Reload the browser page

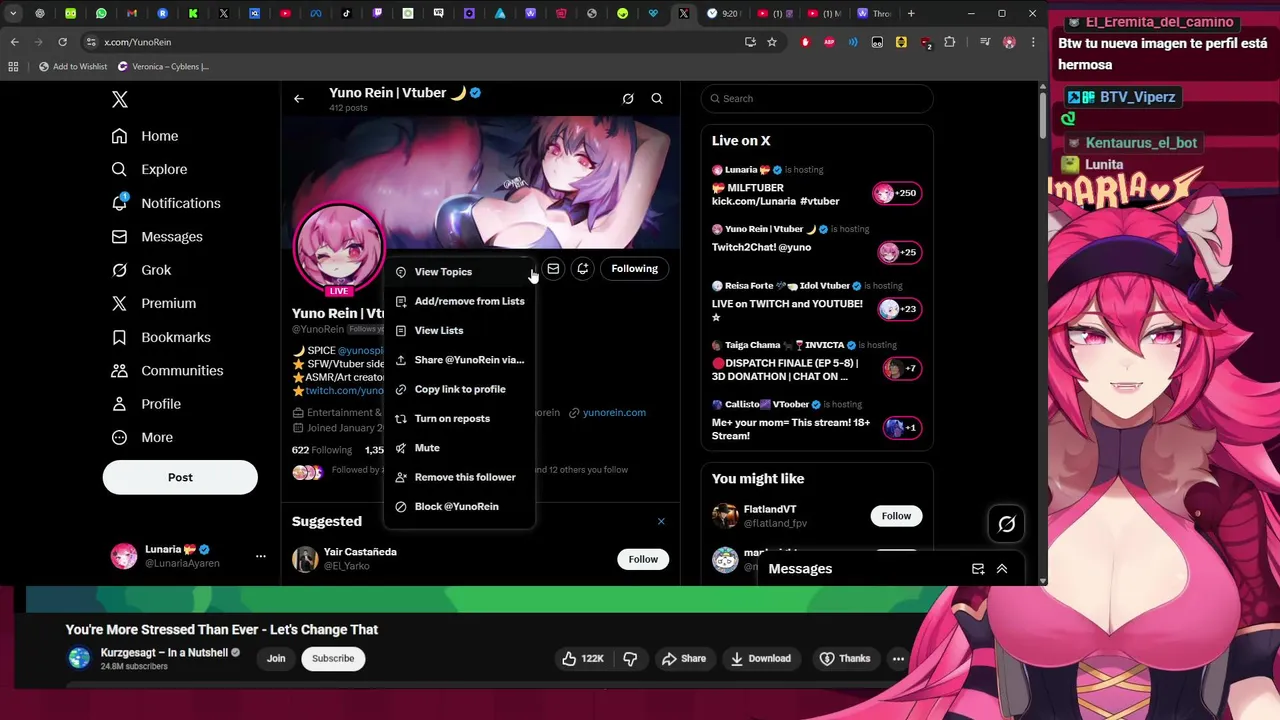62,42
